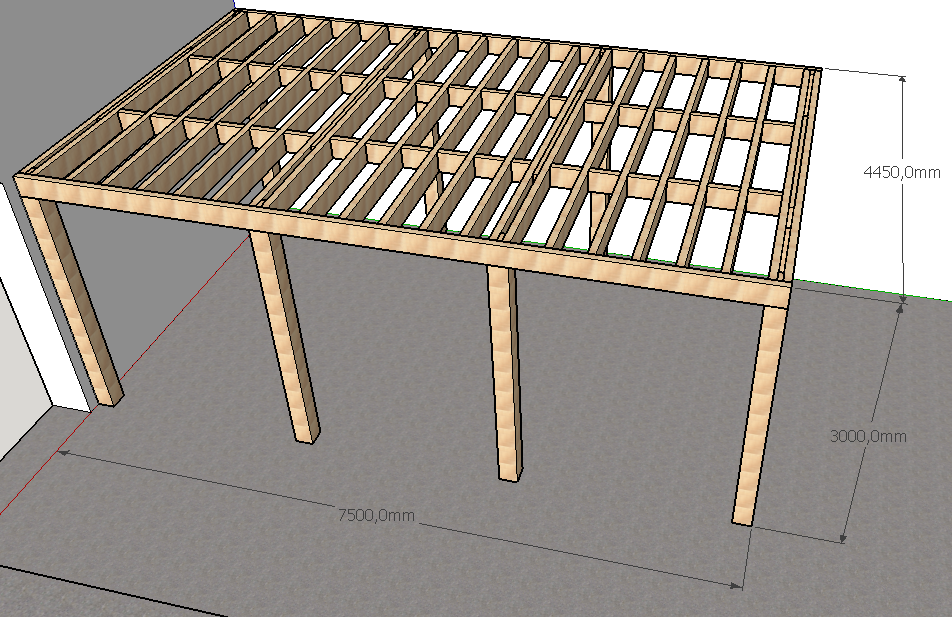Select the 4450,0mm dimension label

click(x=902, y=172)
